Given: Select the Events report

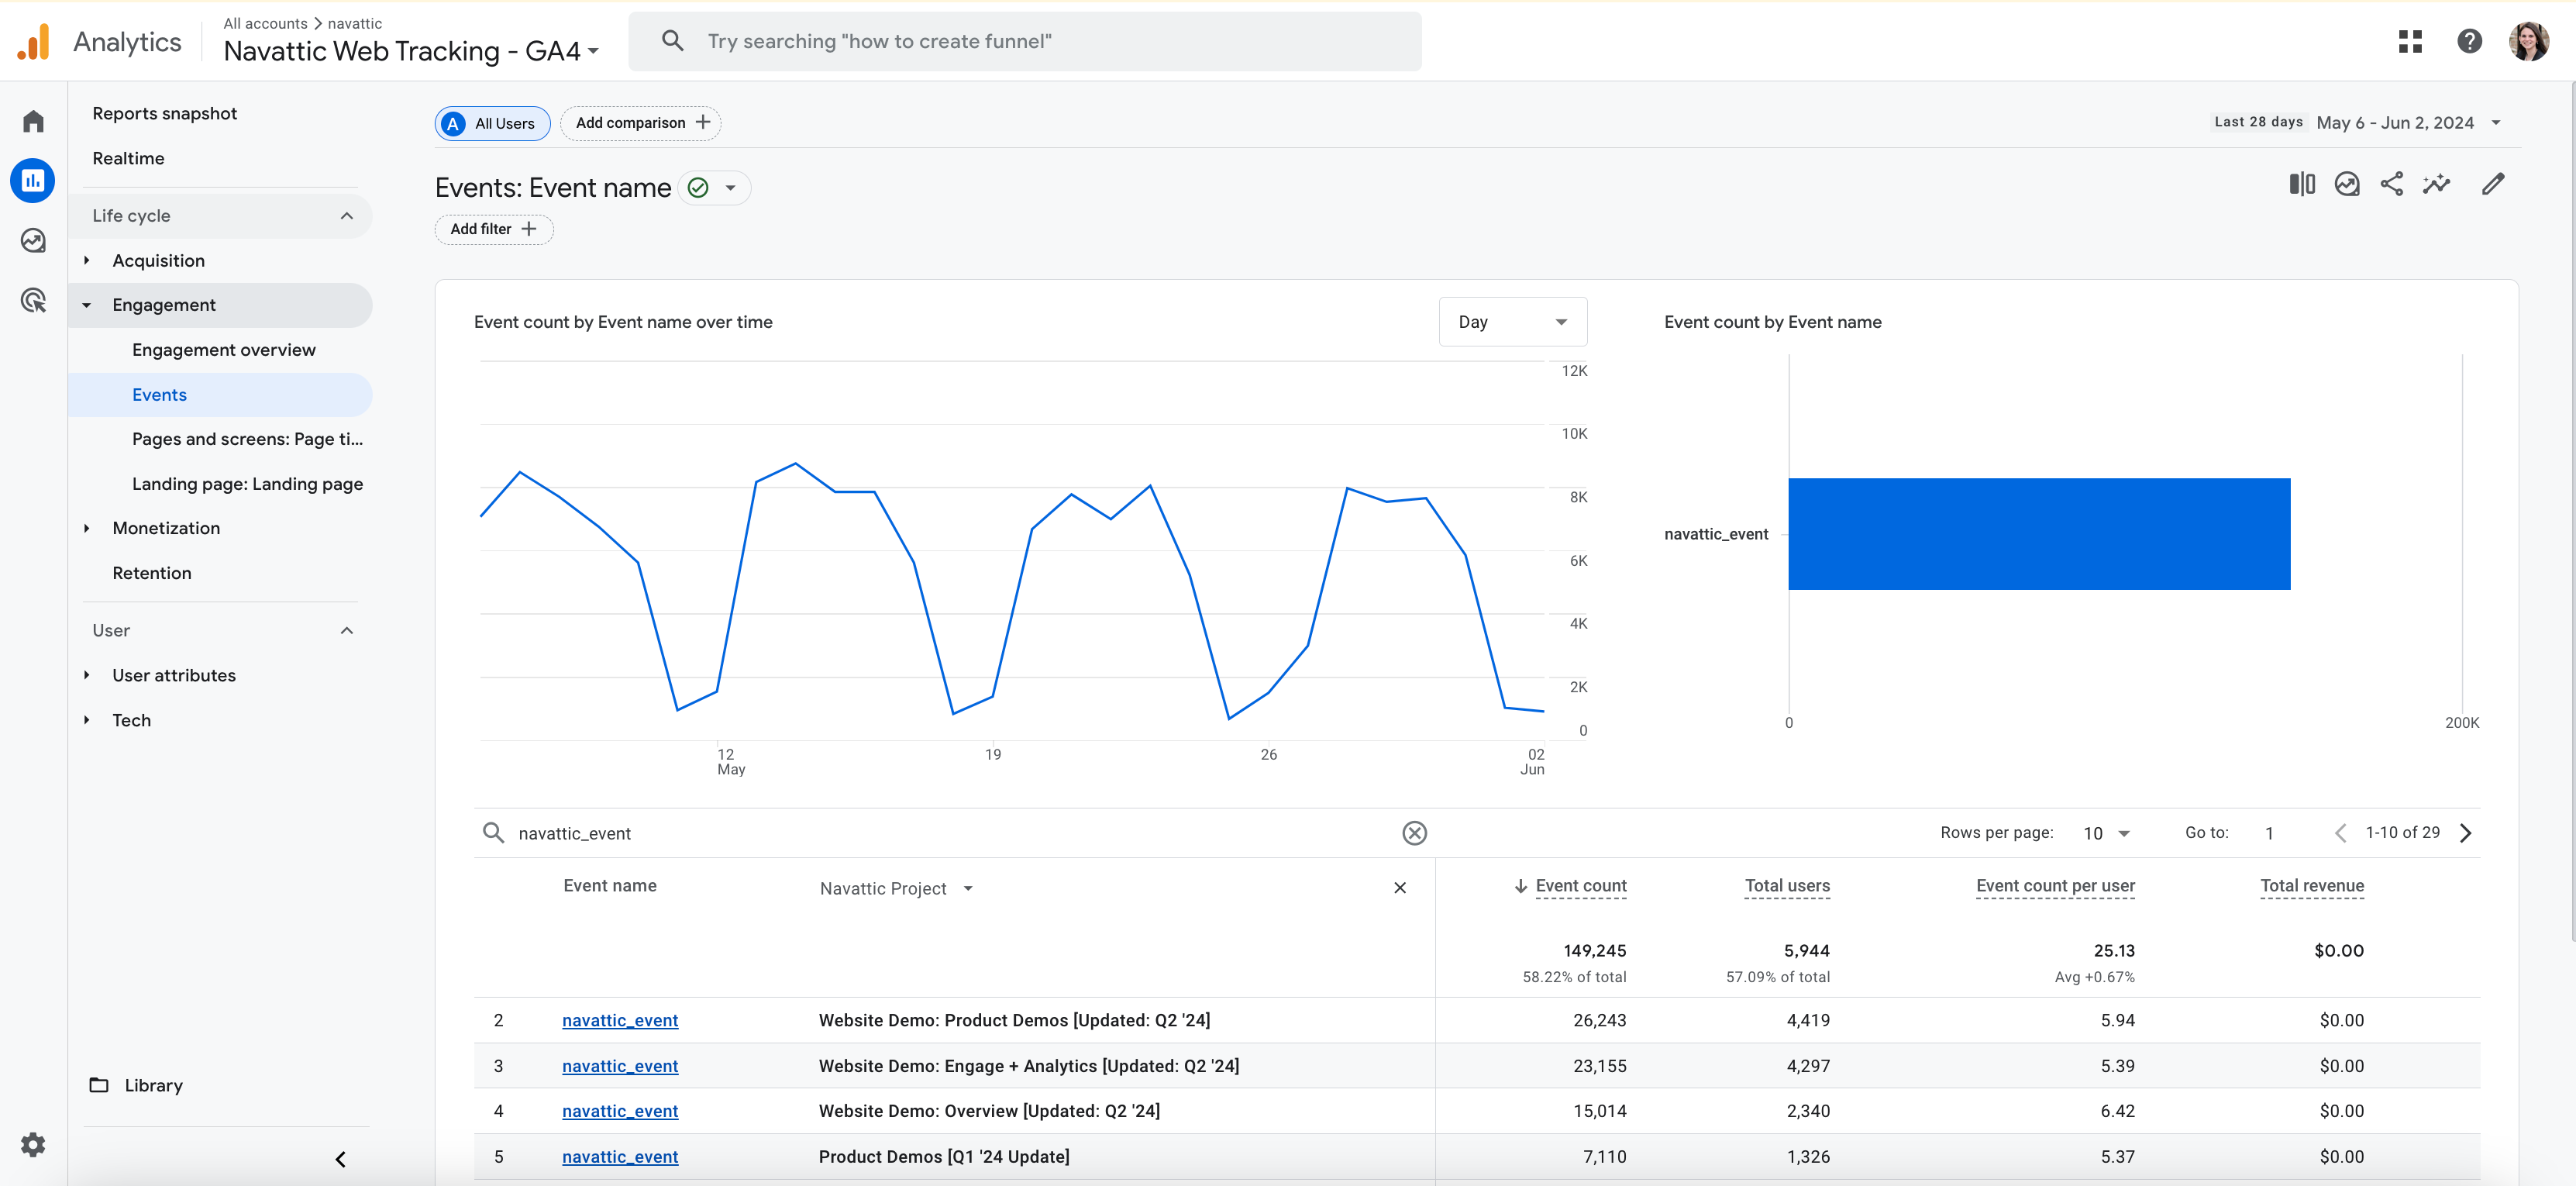Looking at the screenshot, I should click(x=220, y=394).
